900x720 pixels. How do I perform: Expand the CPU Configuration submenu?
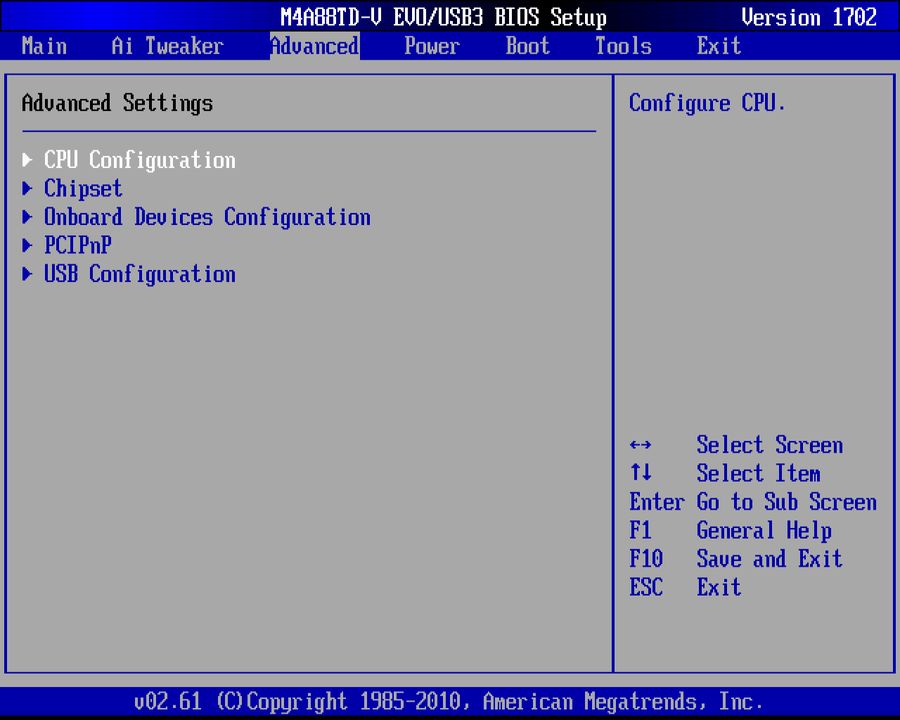(139, 159)
